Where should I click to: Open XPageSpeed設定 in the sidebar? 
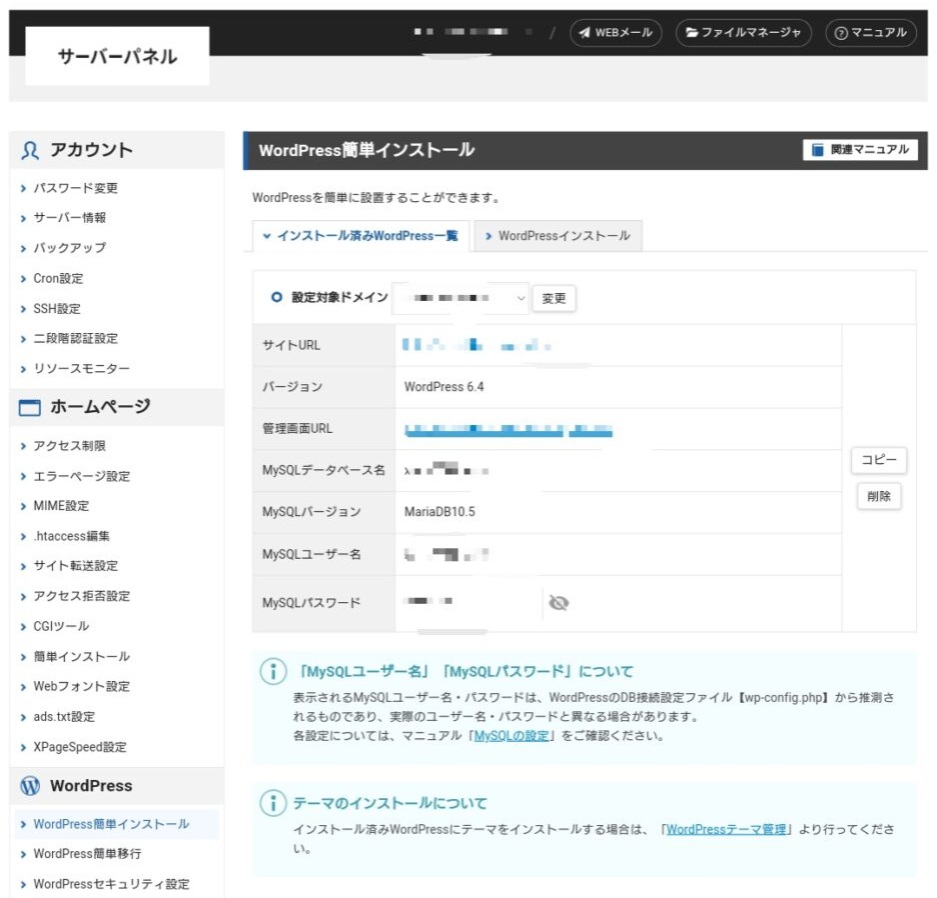[79, 747]
